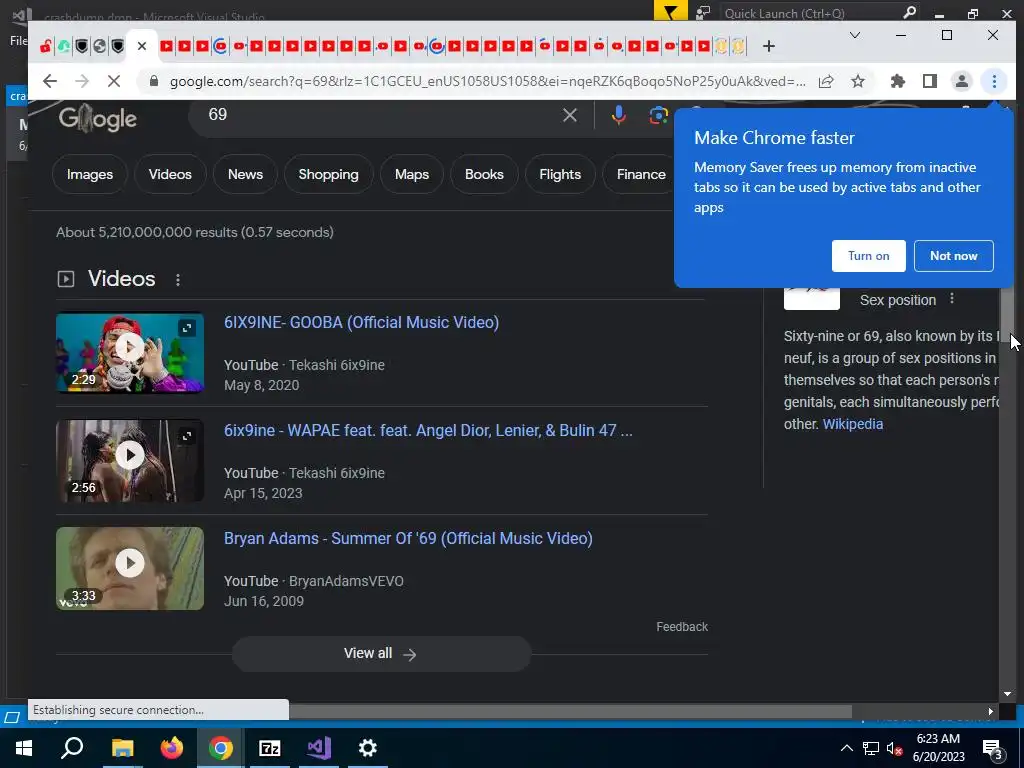Image resolution: width=1024 pixels, height=768 pixels.
Task: Switch to Visual Studio from the taskbar
Action: point(319,748)
